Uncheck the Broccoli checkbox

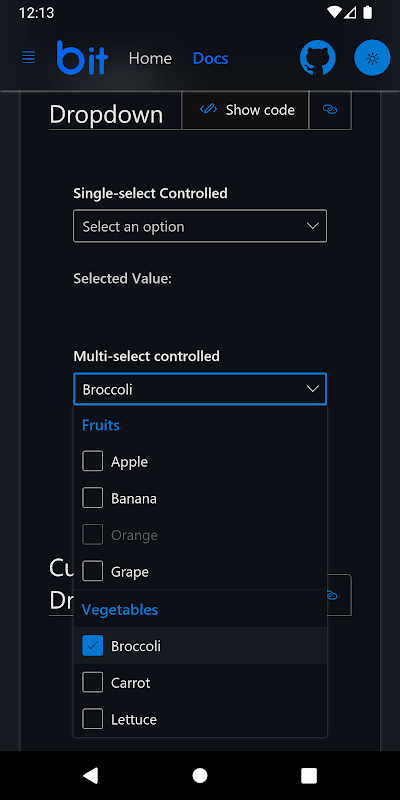pyautogui.click(x=92, y=645)
